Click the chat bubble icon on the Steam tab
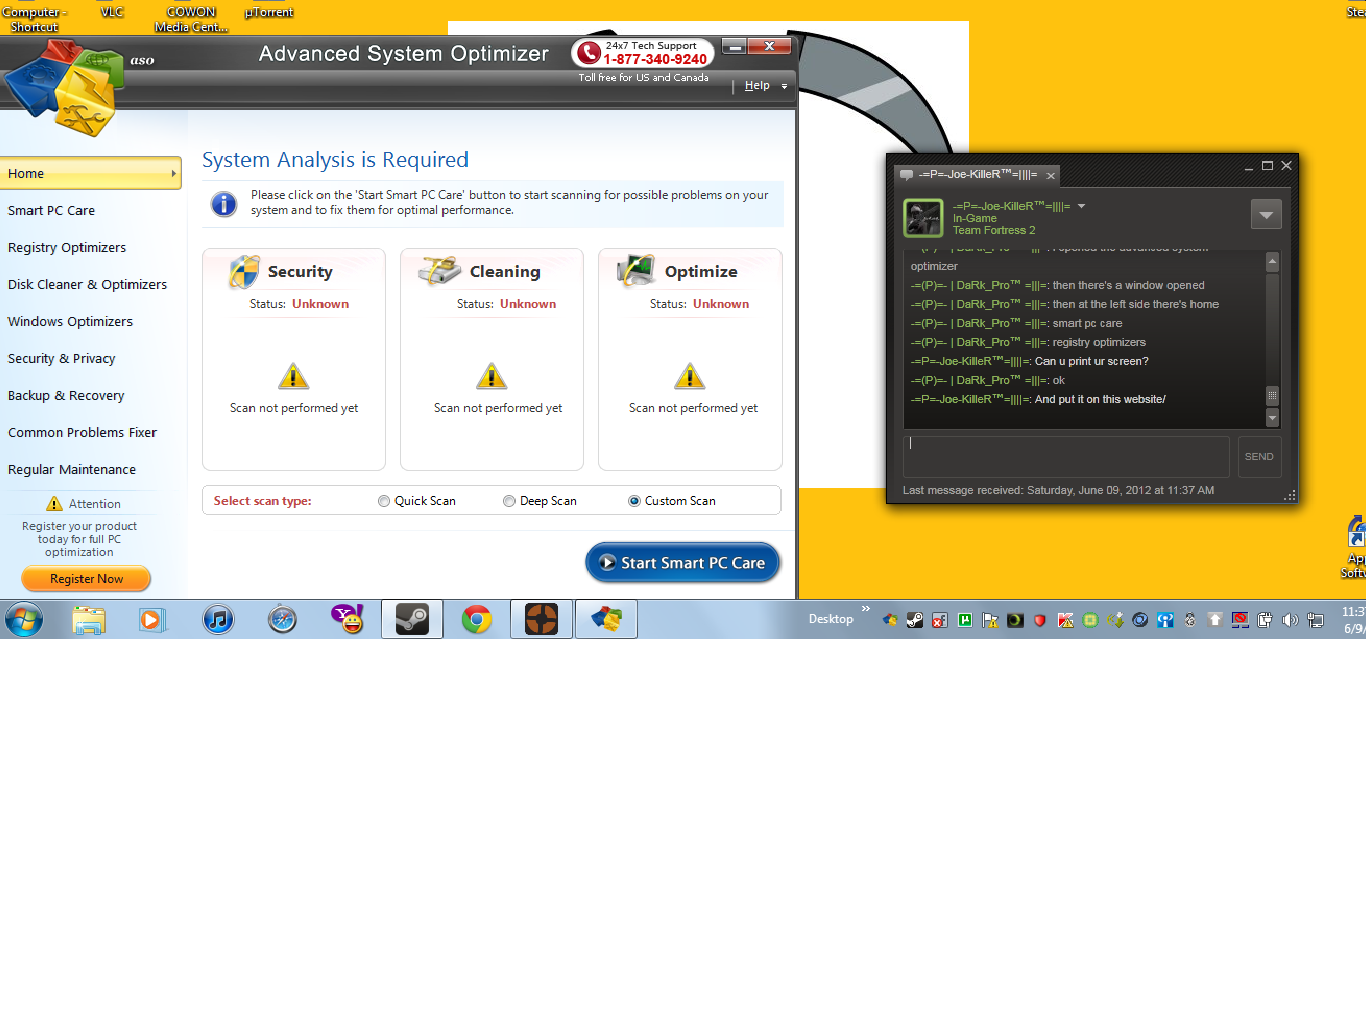Viewport: 1366px width, 1024px height. click(x=906, y=175)
